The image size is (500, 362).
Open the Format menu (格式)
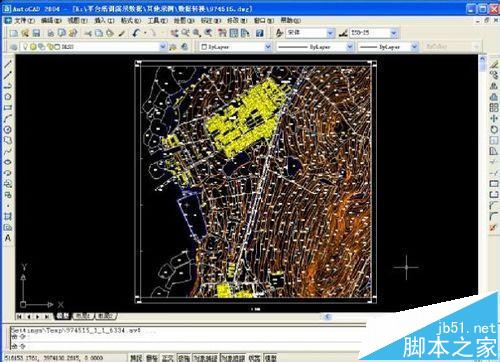click(131, 21)
